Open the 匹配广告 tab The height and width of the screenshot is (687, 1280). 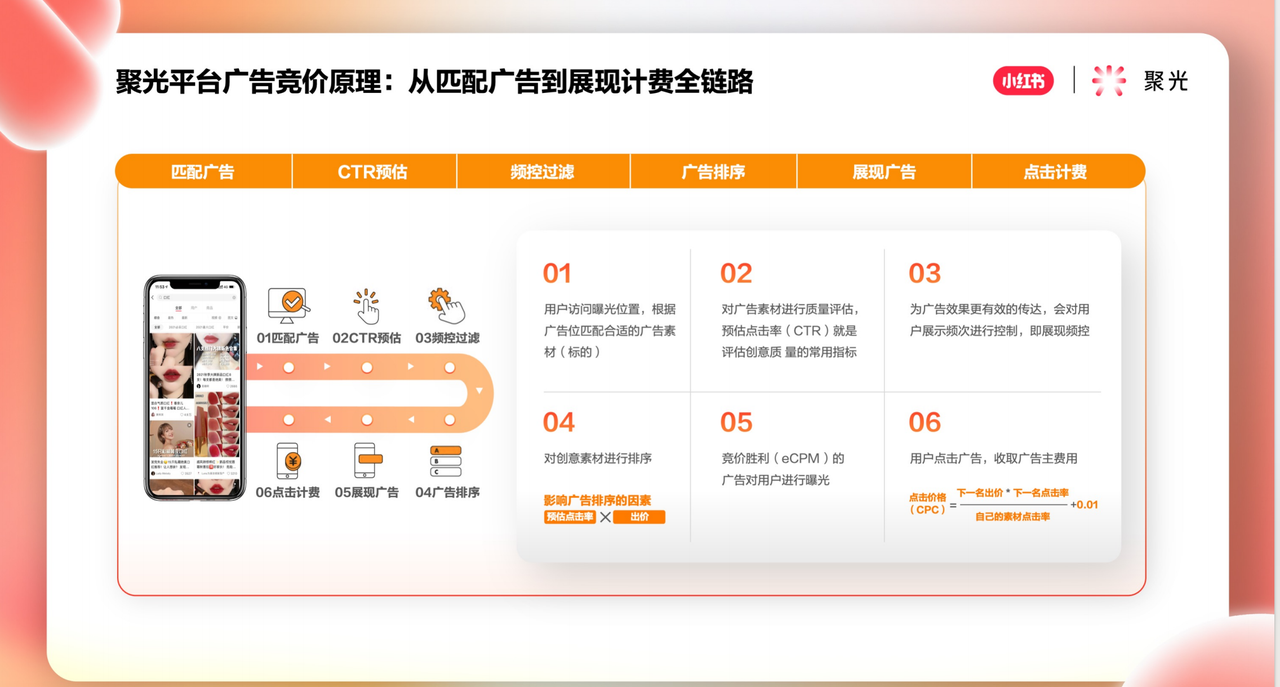coord(203,171)
